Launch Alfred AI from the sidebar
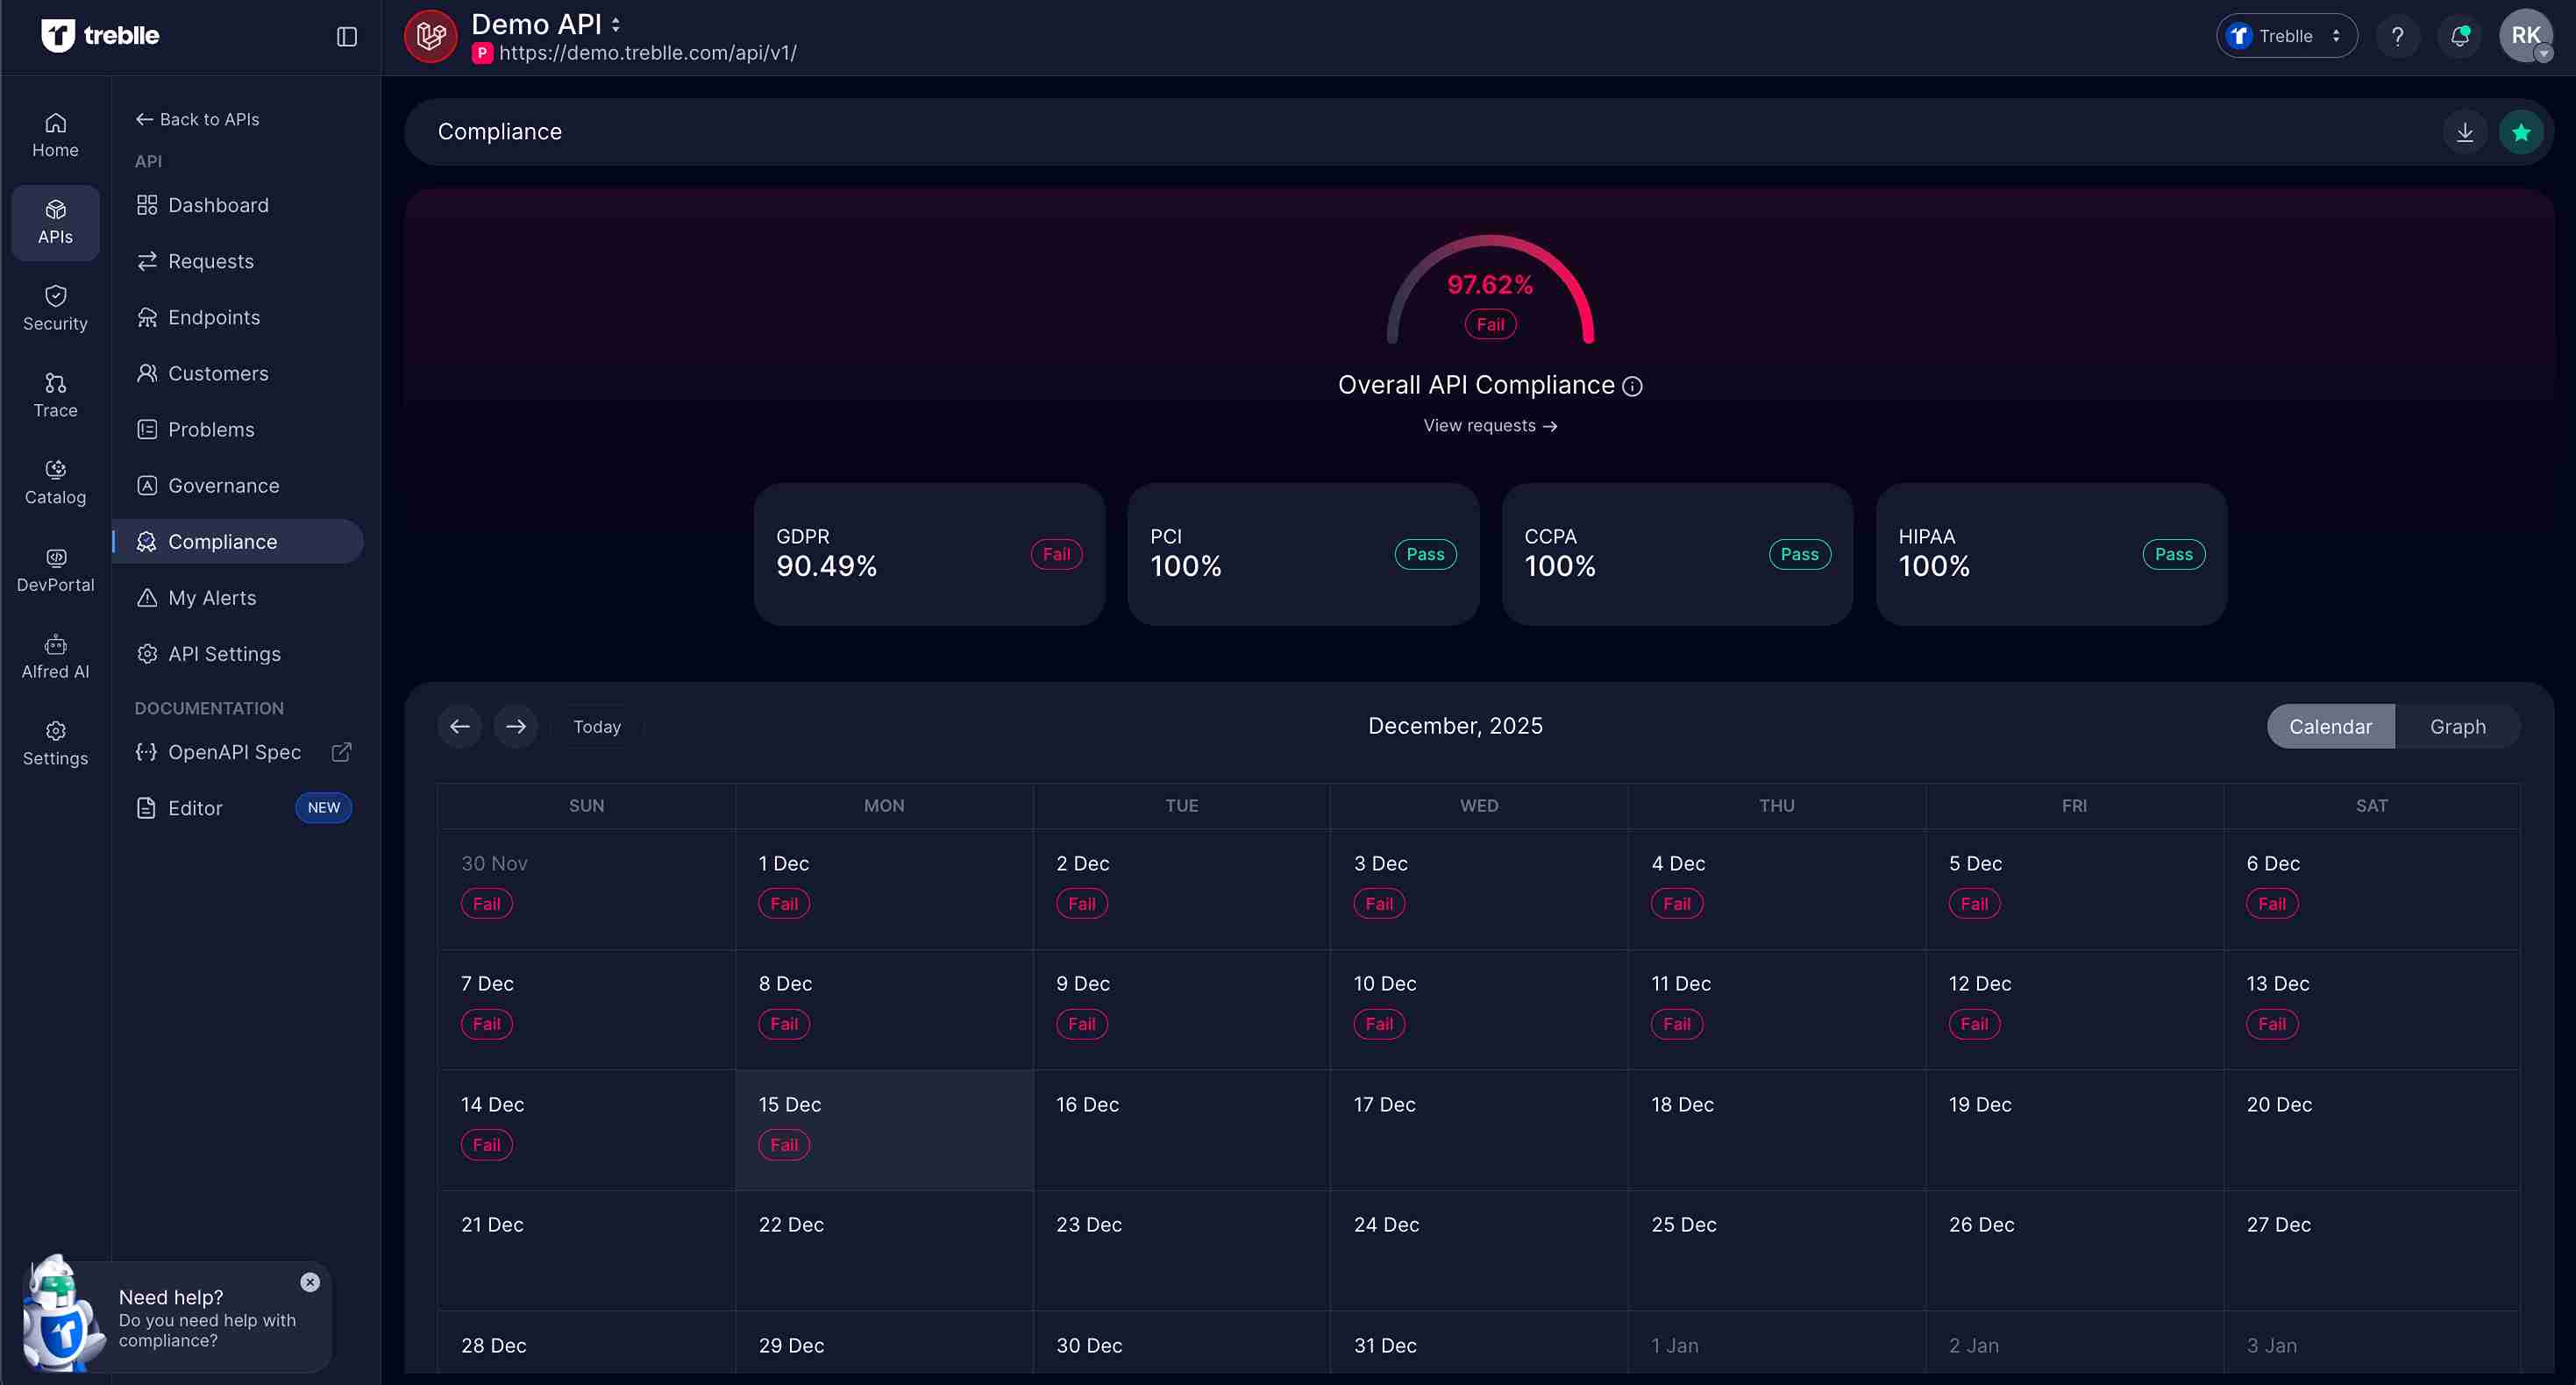 55,655
